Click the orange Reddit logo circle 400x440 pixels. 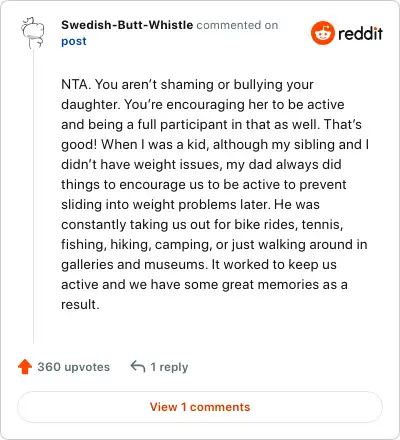(x=322, y=33)
